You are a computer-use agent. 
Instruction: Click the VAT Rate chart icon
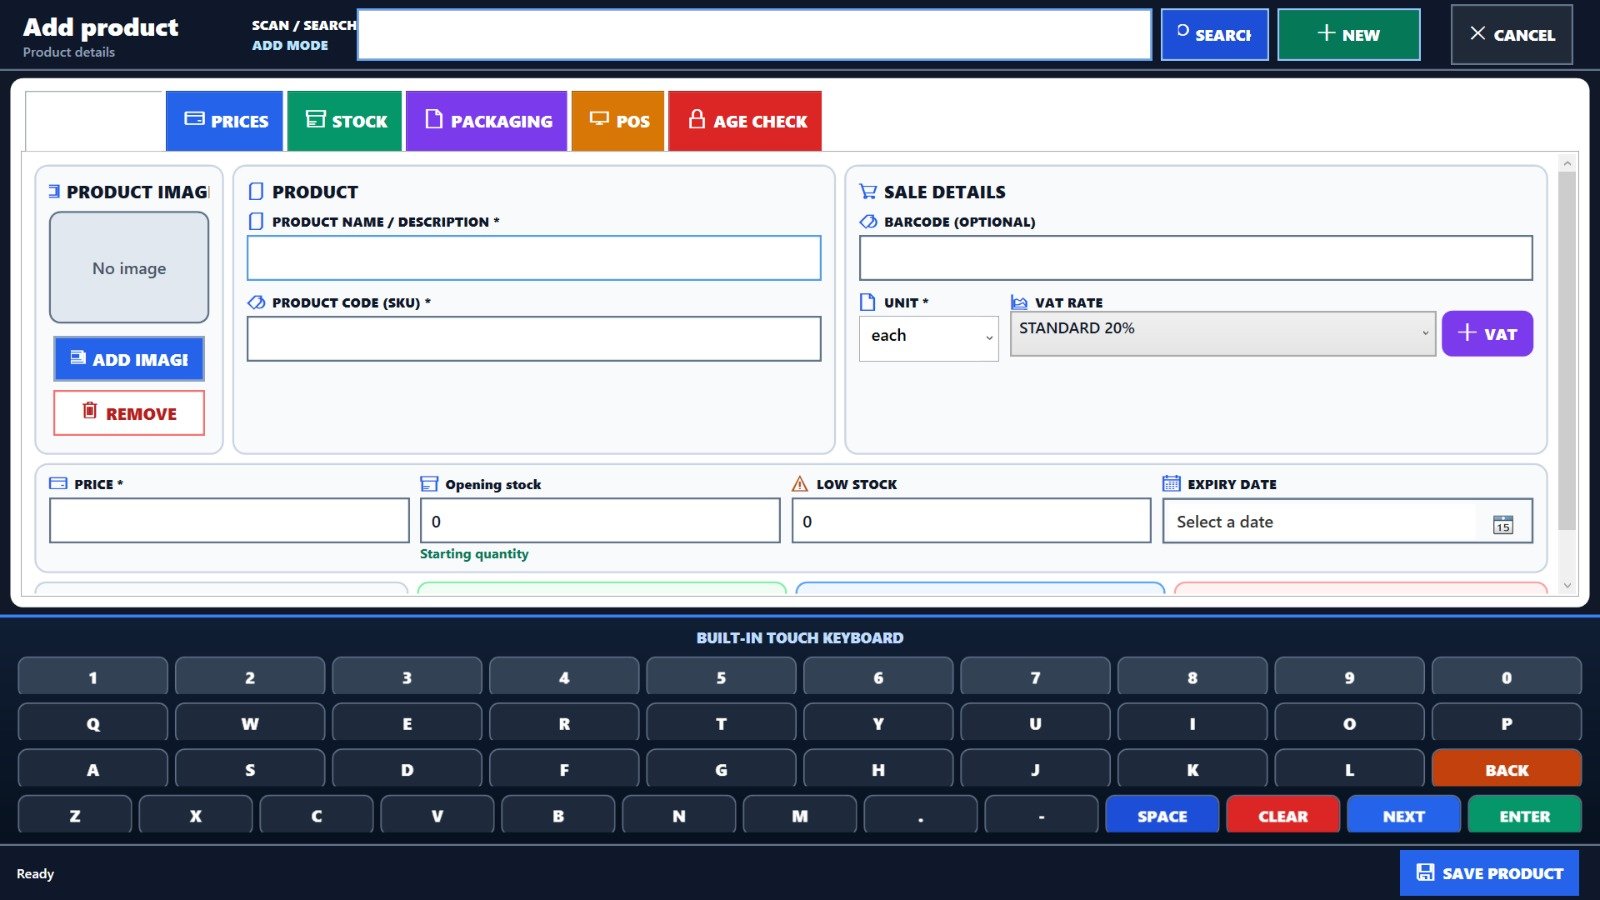[1019, 303]
